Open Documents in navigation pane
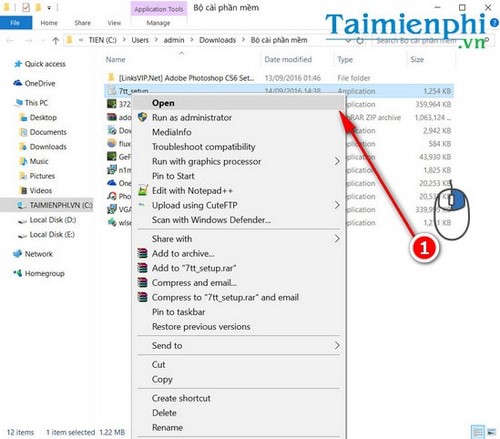Viewport: 500px width, 439px height. pyautogui.click(x=48, y=132)
